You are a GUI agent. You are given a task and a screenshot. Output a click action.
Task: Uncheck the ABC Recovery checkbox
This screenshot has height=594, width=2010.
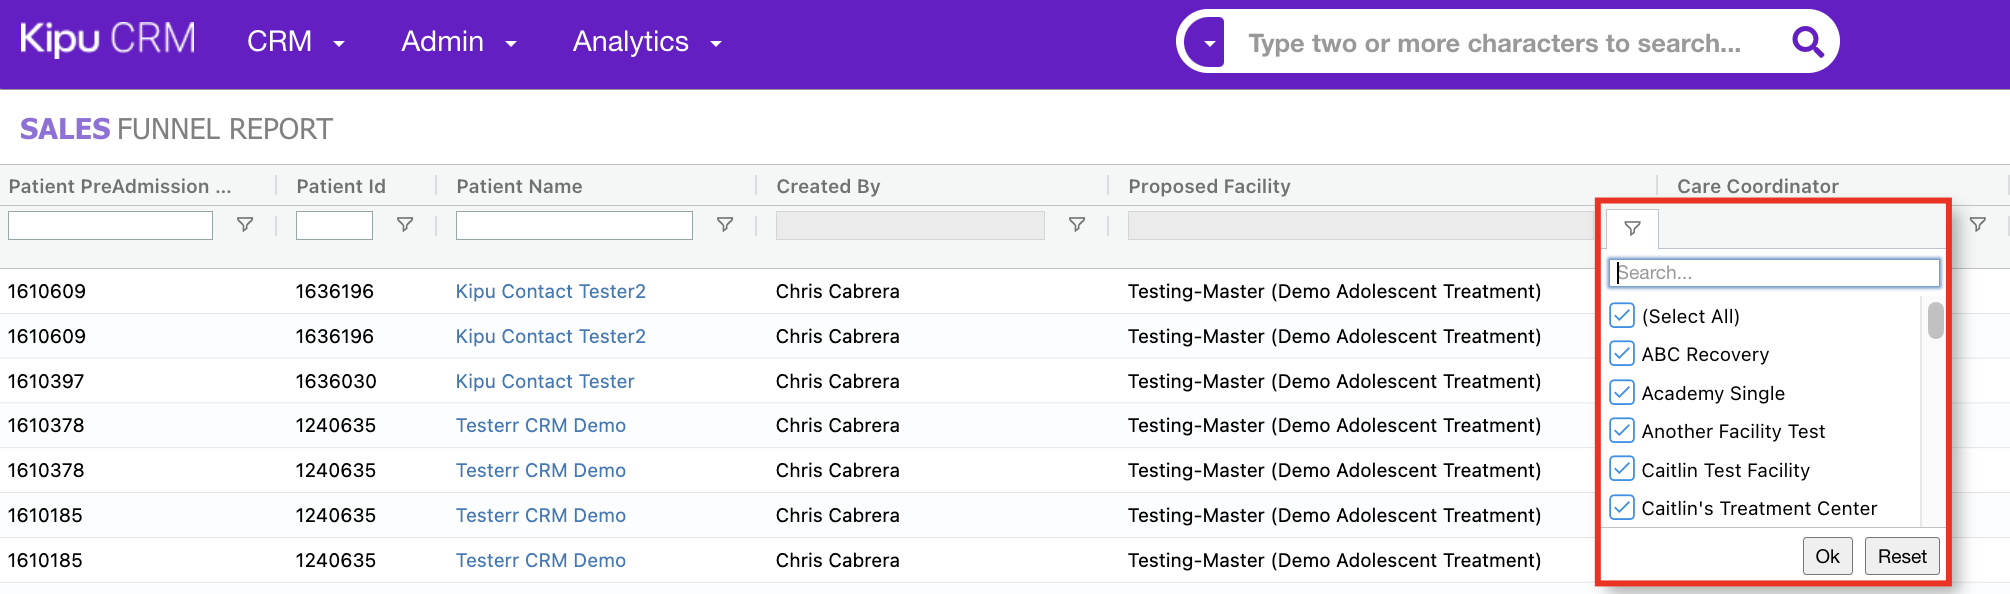click(1622, 354)
